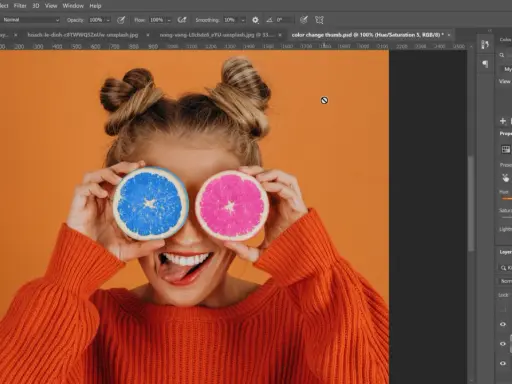Screen dimensions: 512x384
Task: Toggle pressure for size icon in options bar
Action: [x=304, y=20]
